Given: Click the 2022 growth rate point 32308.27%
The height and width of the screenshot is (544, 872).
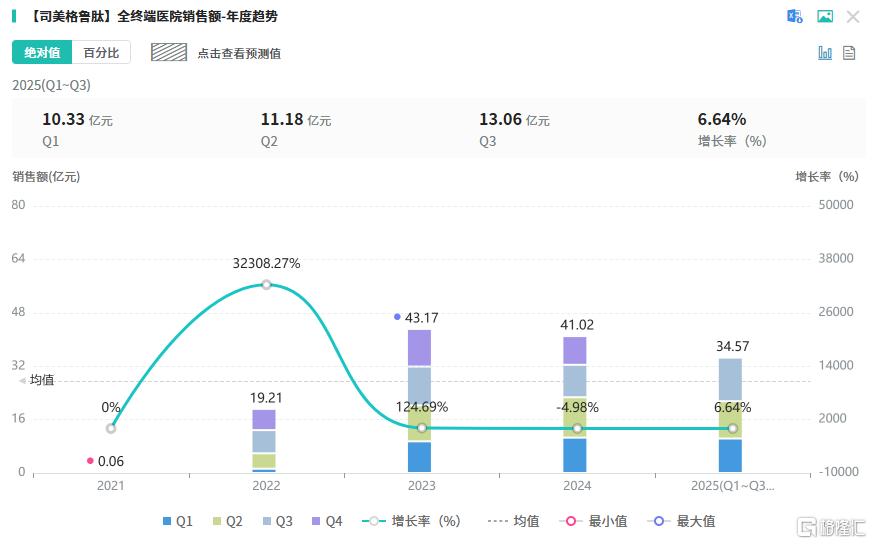Looking at the screenshot, I should tap(266, 285).
